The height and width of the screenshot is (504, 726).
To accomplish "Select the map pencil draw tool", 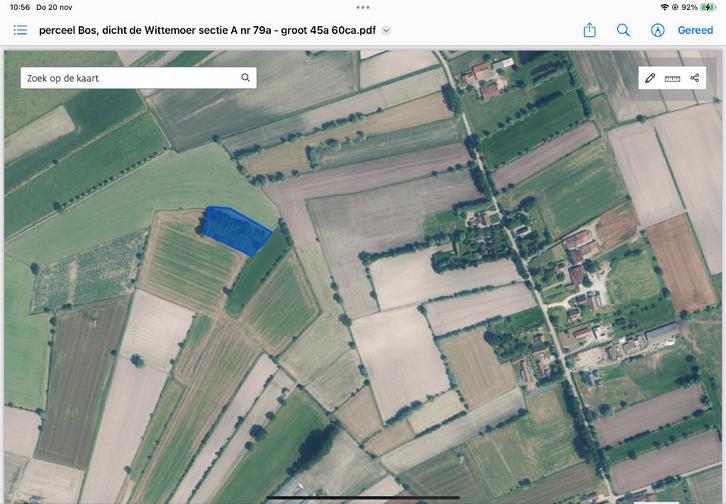I will 650,78.
